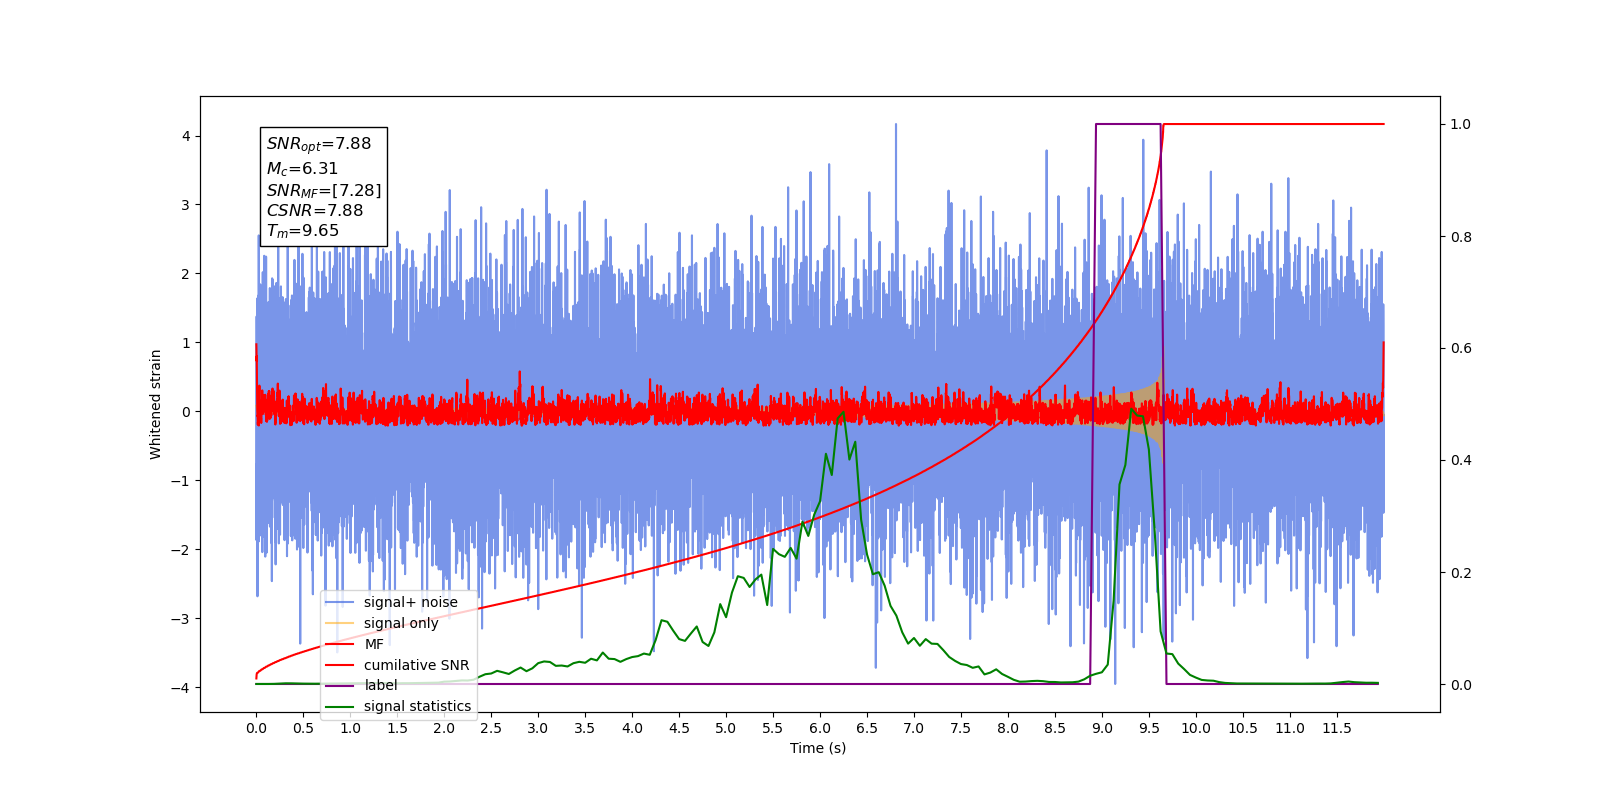Image resolution: width=1600 pixels, height=800 pixels.
Task: Click the 4.0 x-axis tick label
Action: (632, 728)
